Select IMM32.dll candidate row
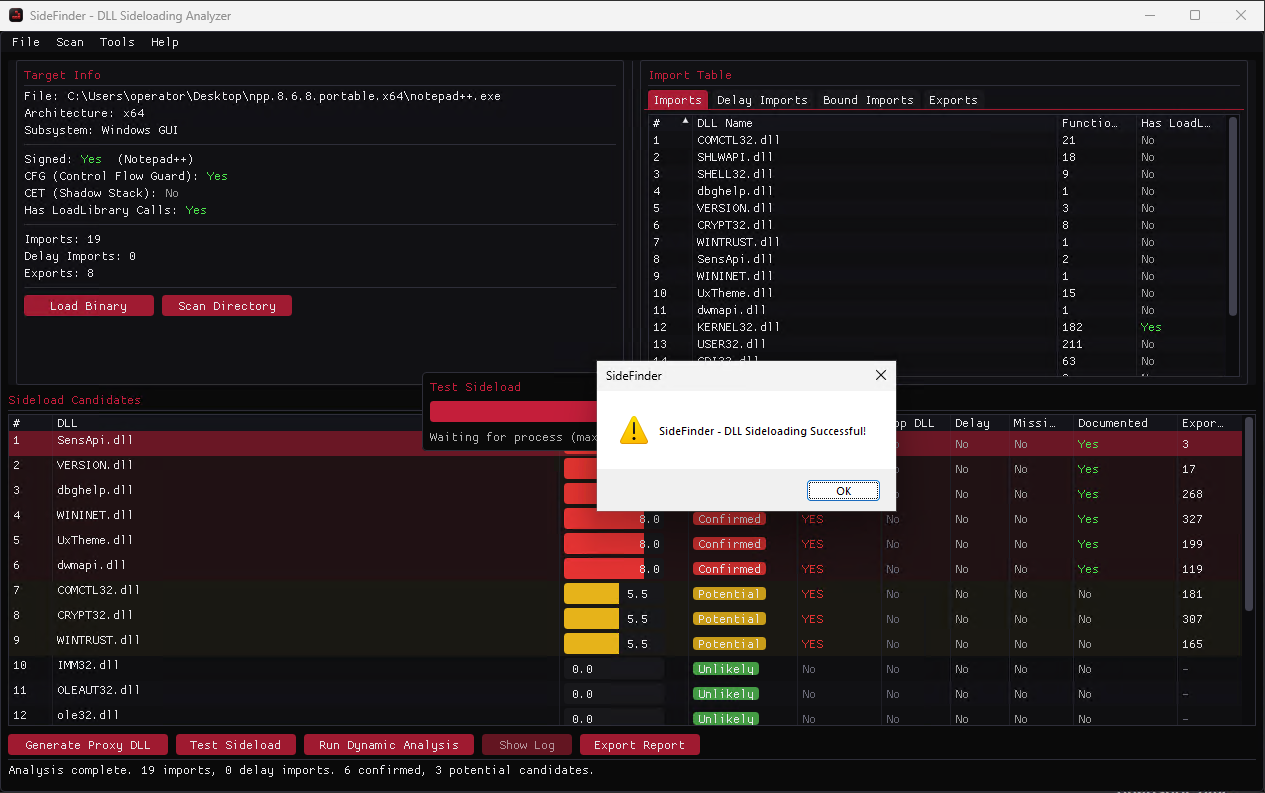Viewport: 1265px width, 793px height. click(x=625, y=668)
